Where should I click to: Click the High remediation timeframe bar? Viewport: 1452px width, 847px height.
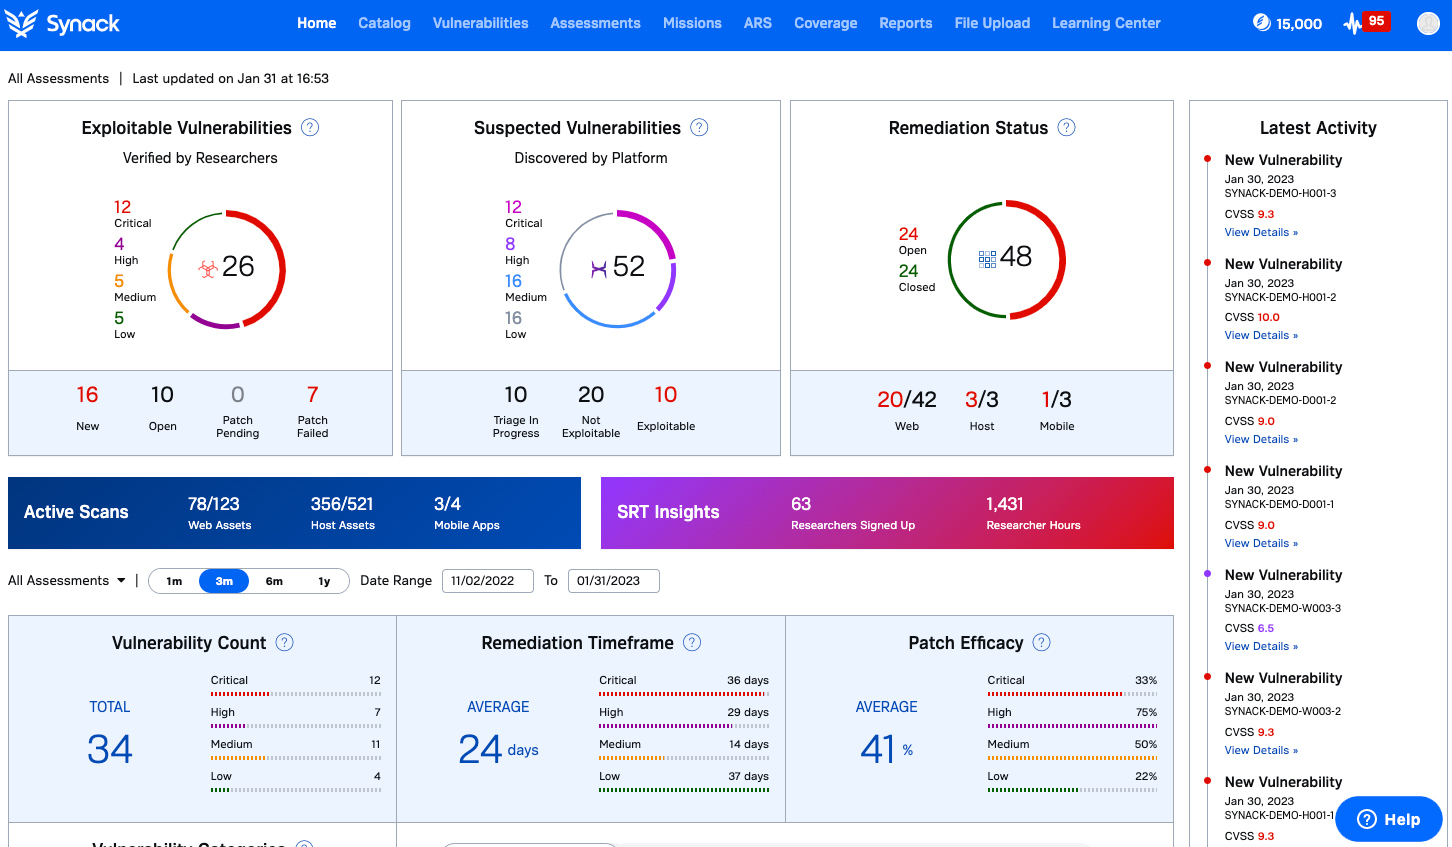[x=684, y=725]
